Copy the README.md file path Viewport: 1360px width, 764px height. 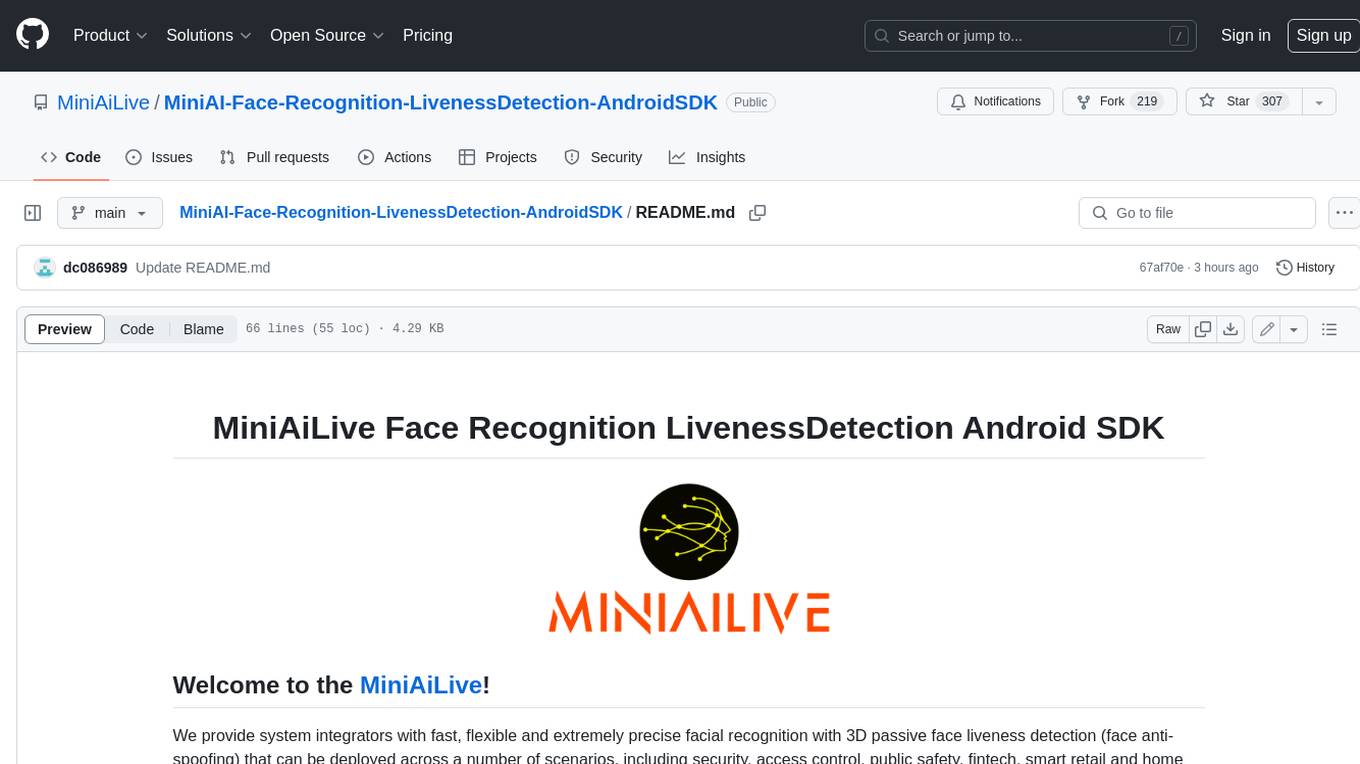758,212
